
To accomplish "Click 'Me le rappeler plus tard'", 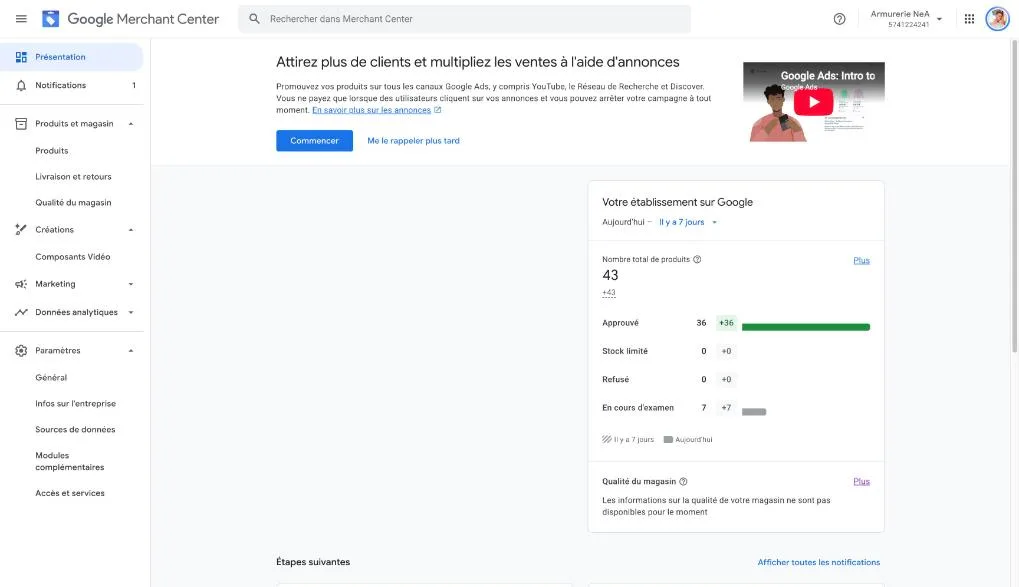I will coord(413,140).
